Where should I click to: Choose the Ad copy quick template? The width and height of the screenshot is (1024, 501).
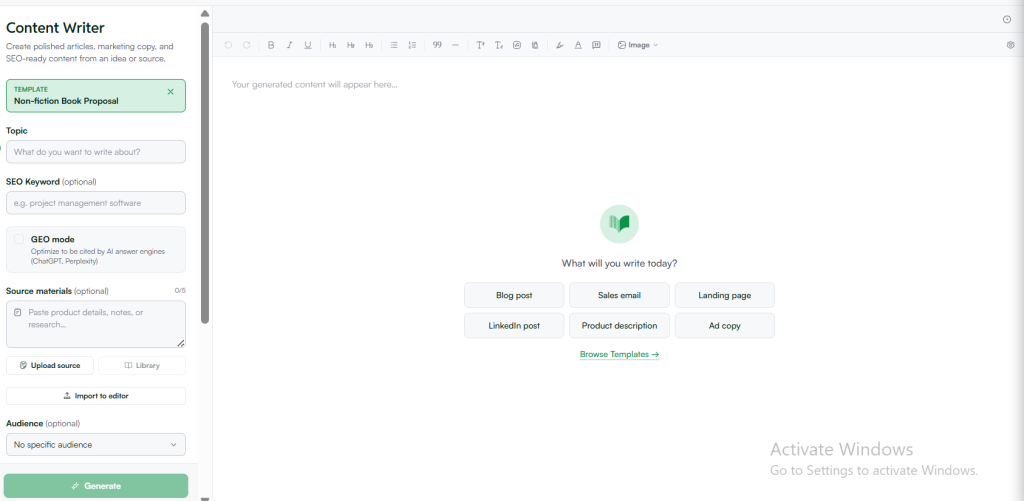click(724, 325)
